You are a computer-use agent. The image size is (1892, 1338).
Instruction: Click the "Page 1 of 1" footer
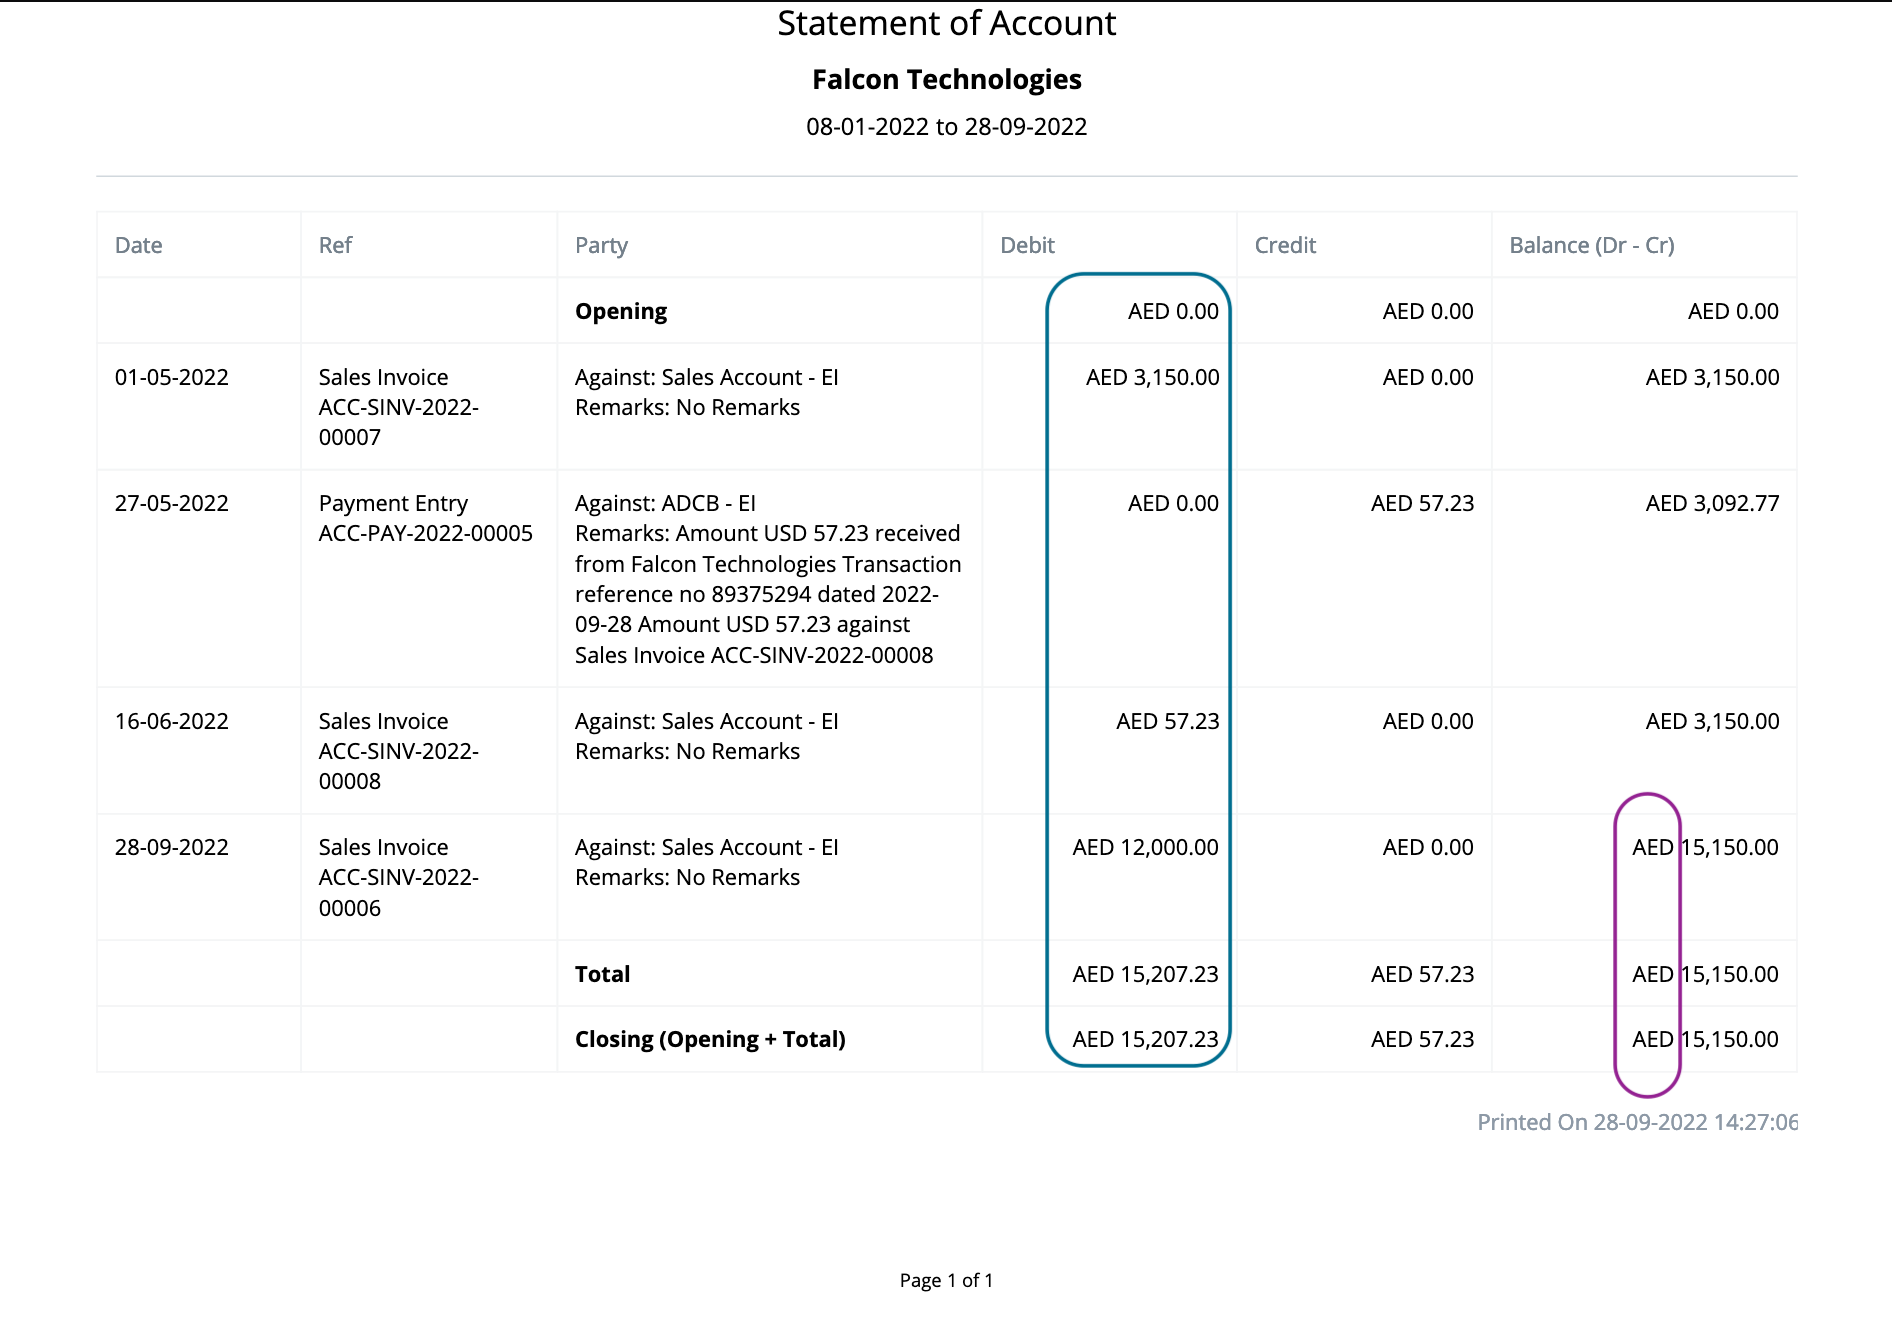946,1280
